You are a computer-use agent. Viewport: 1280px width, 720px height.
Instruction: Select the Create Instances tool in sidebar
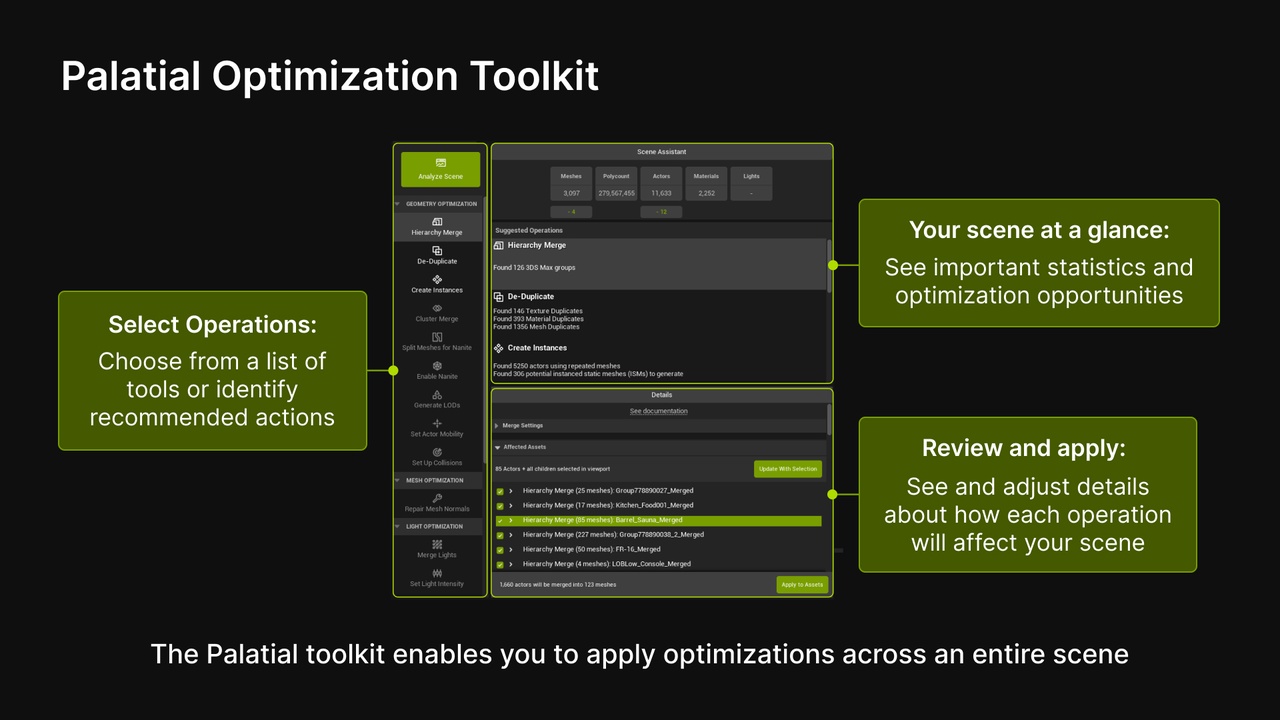tap(437, 284)
